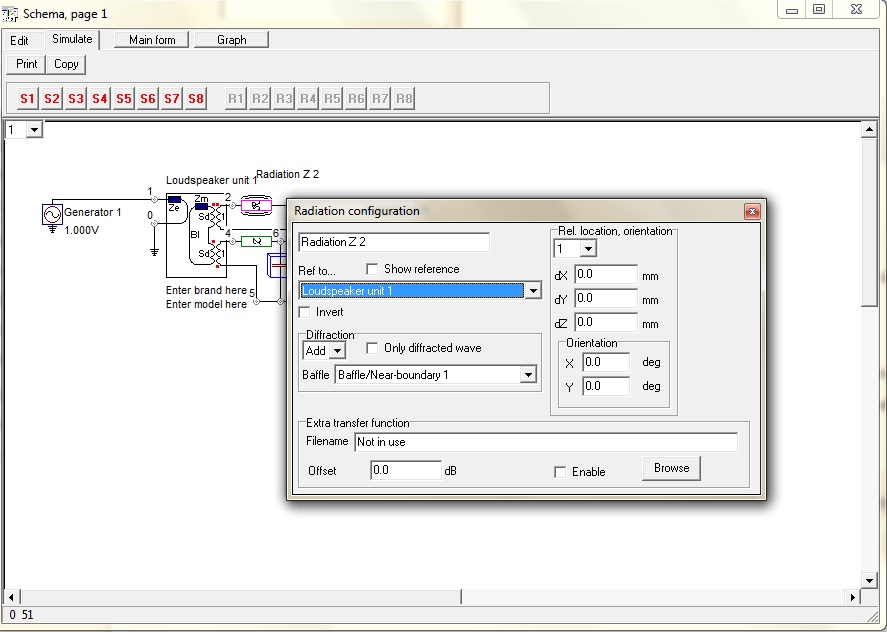
Task: Click the S8 simulation button
Action: point(196,98)
